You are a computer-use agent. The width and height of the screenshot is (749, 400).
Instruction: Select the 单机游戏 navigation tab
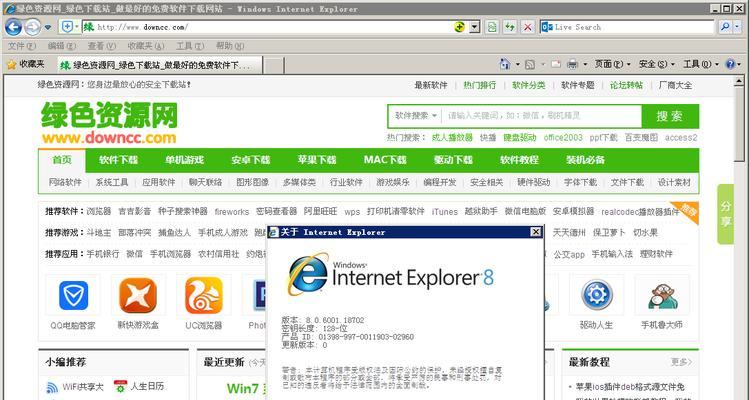point(184,160)
